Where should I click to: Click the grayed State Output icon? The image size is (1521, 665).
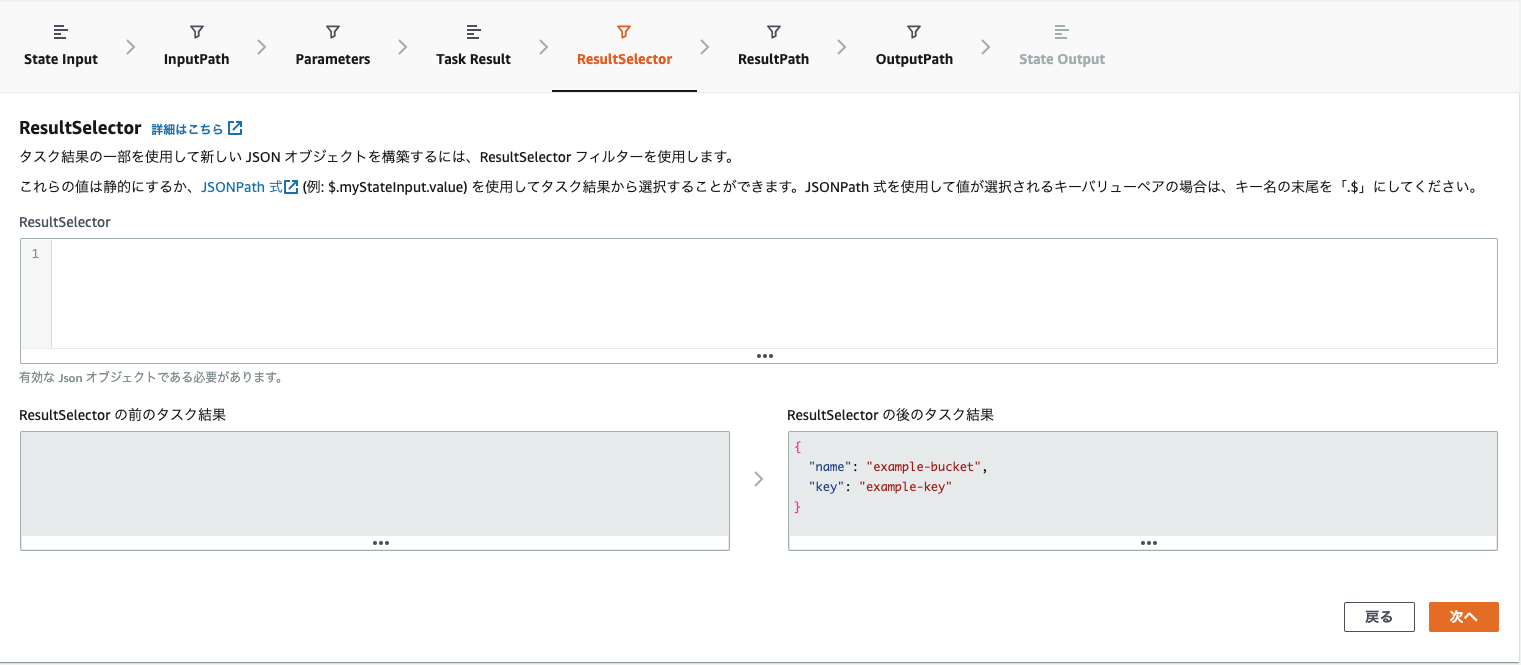tap(1062, 31)
